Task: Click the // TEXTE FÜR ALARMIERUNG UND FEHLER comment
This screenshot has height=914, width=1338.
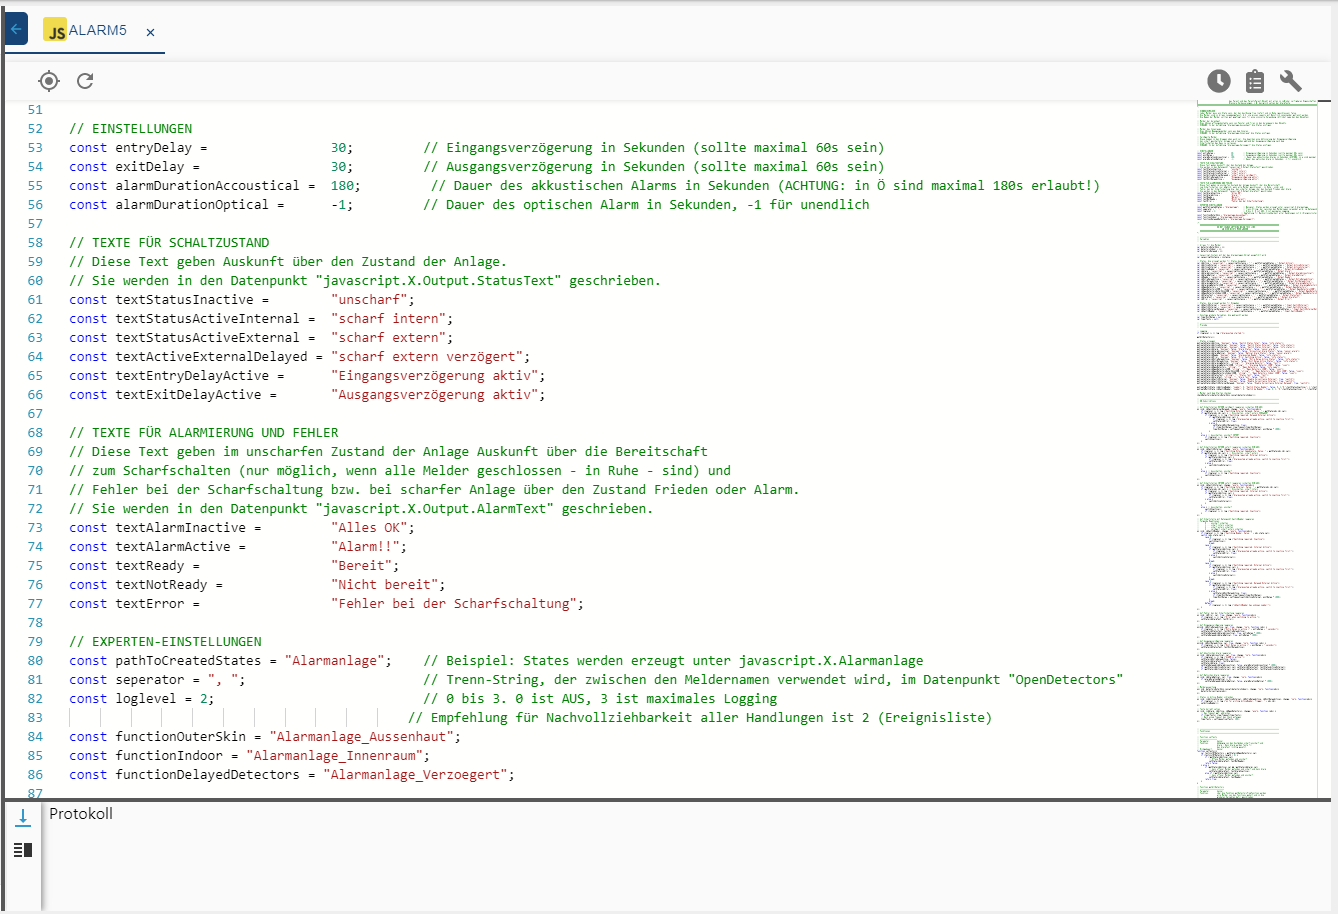Action: pyautogui.click(x=204, y=433)
